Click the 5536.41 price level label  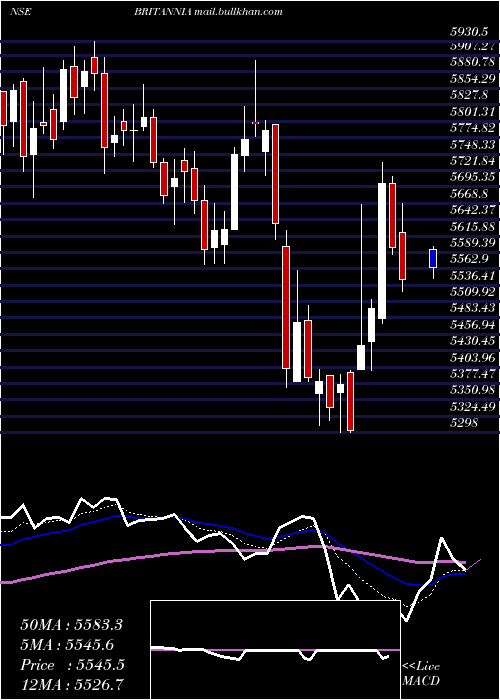[473, 277]
